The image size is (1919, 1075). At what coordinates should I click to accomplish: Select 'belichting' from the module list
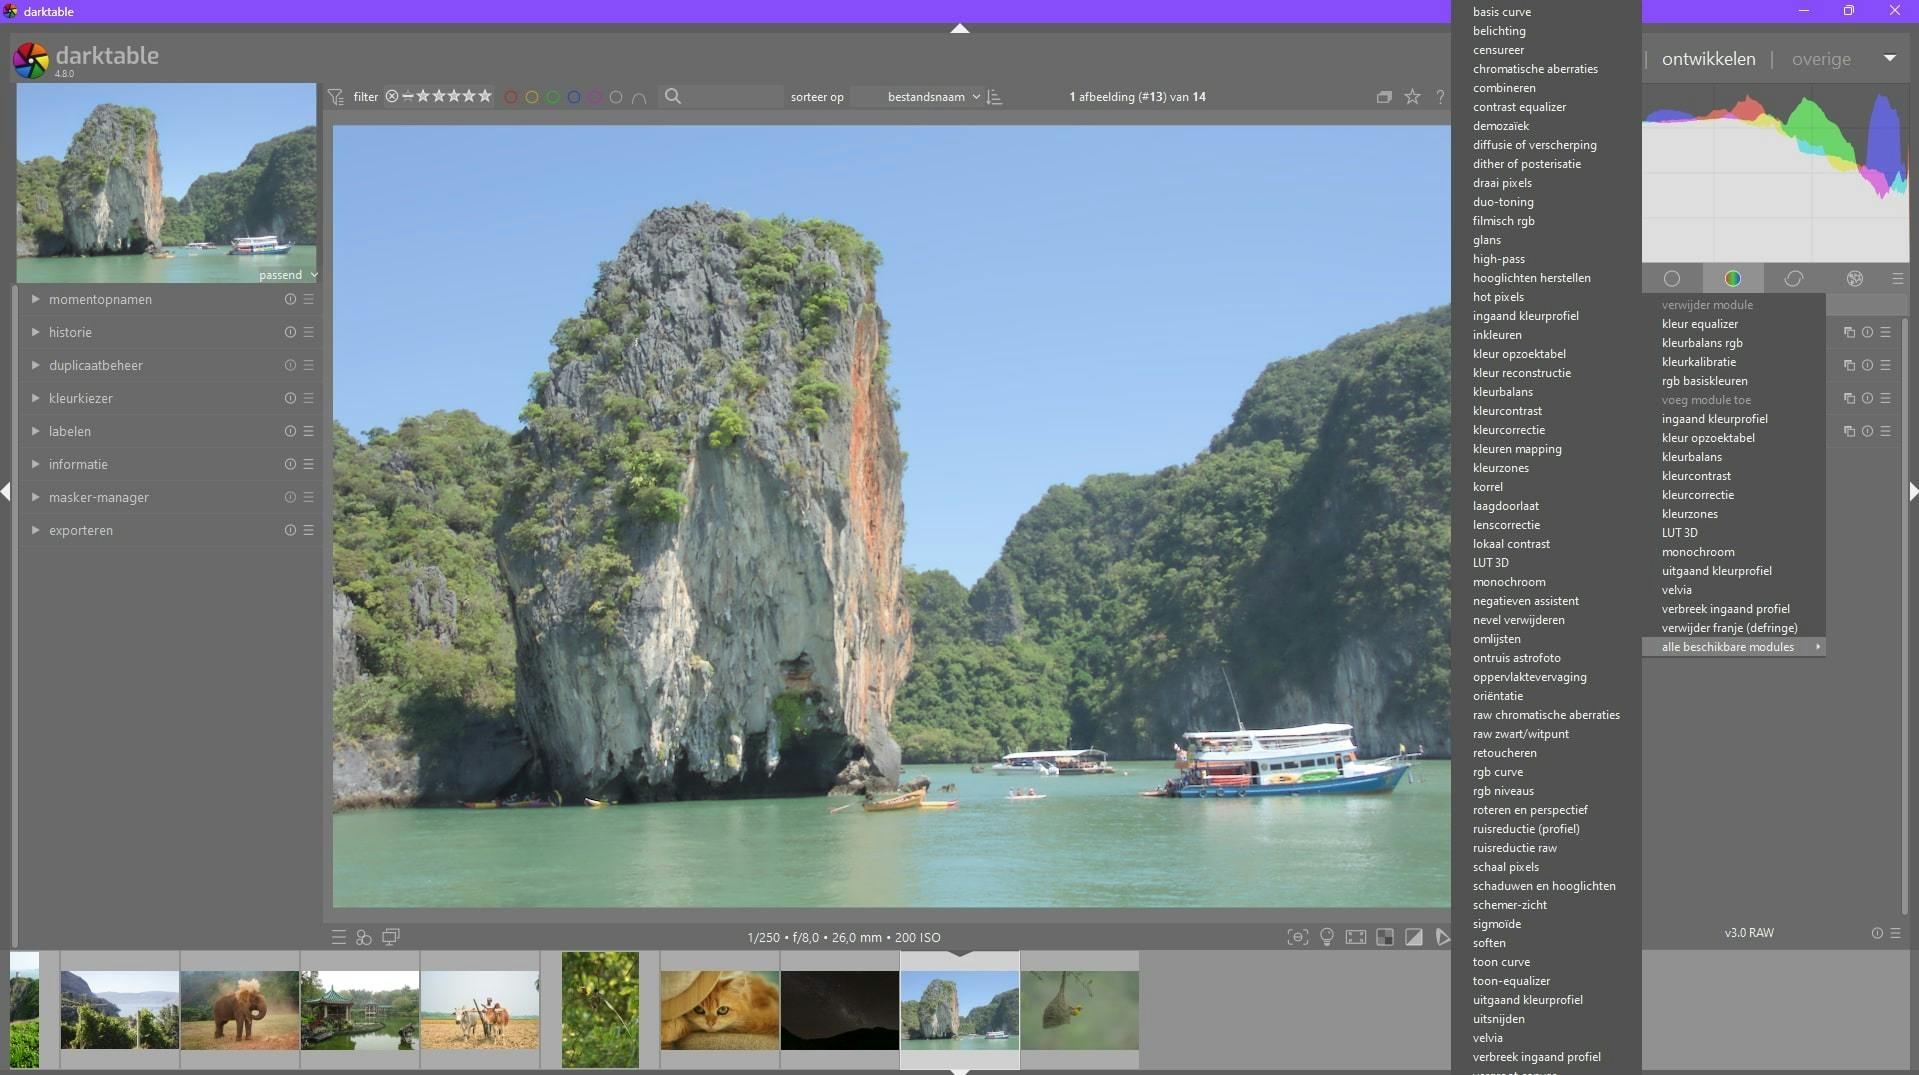pos(1546,31)
